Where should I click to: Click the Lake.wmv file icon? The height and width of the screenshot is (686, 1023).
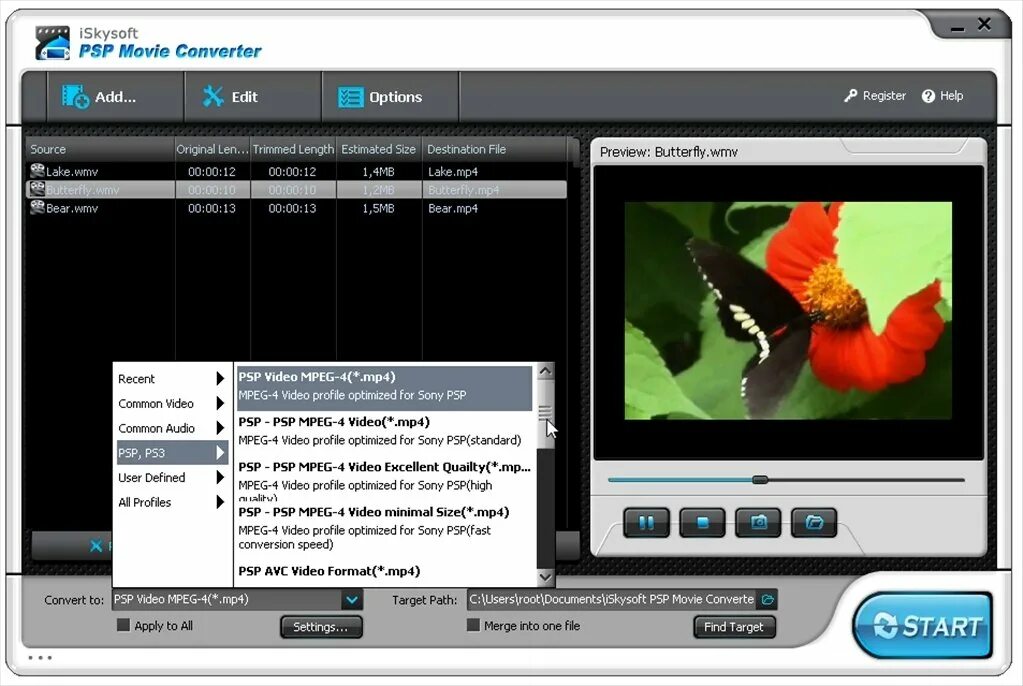(x=37, y=171)
